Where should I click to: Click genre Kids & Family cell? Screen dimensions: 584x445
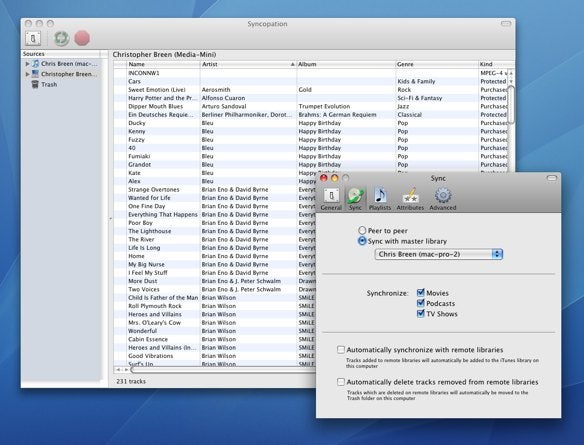(416, 81)
